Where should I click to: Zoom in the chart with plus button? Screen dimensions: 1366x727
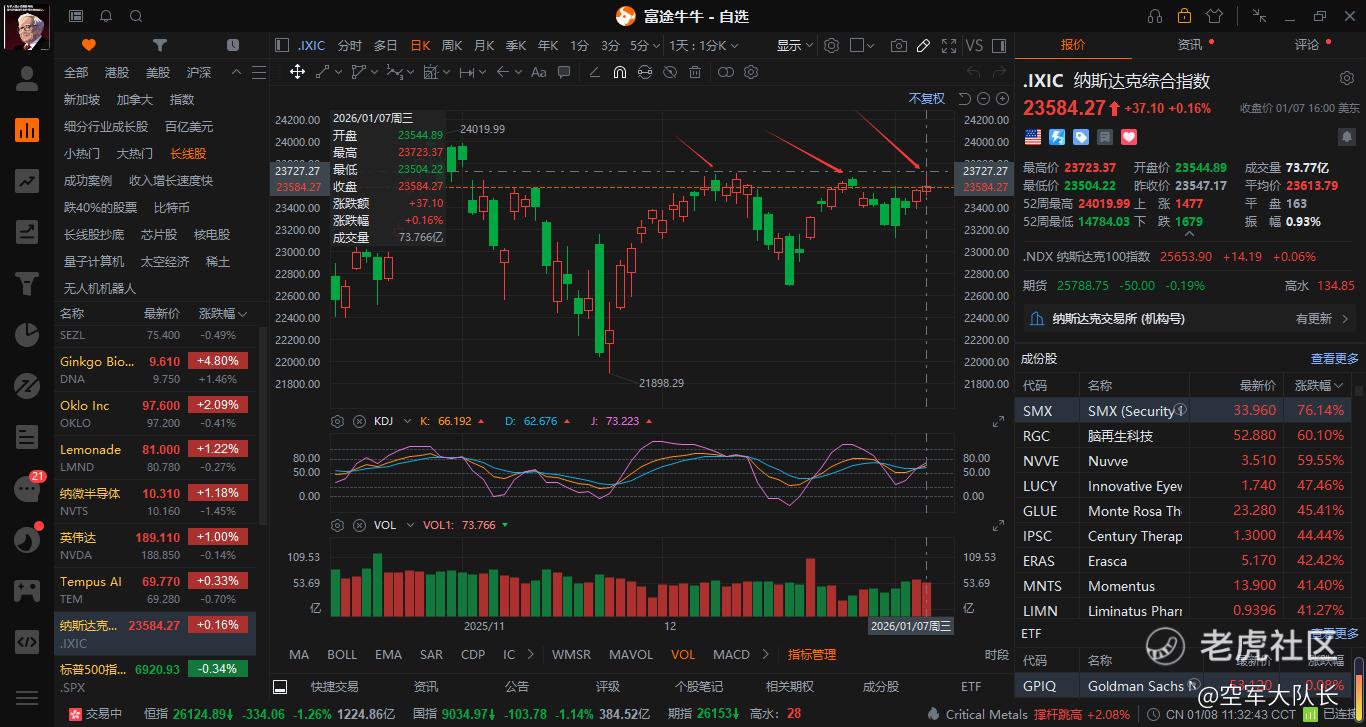tap(1001, 98)
